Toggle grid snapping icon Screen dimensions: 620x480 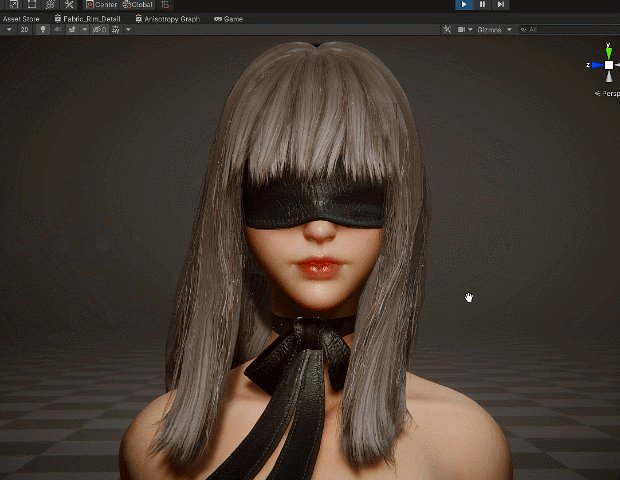click(x=165, y=5)
